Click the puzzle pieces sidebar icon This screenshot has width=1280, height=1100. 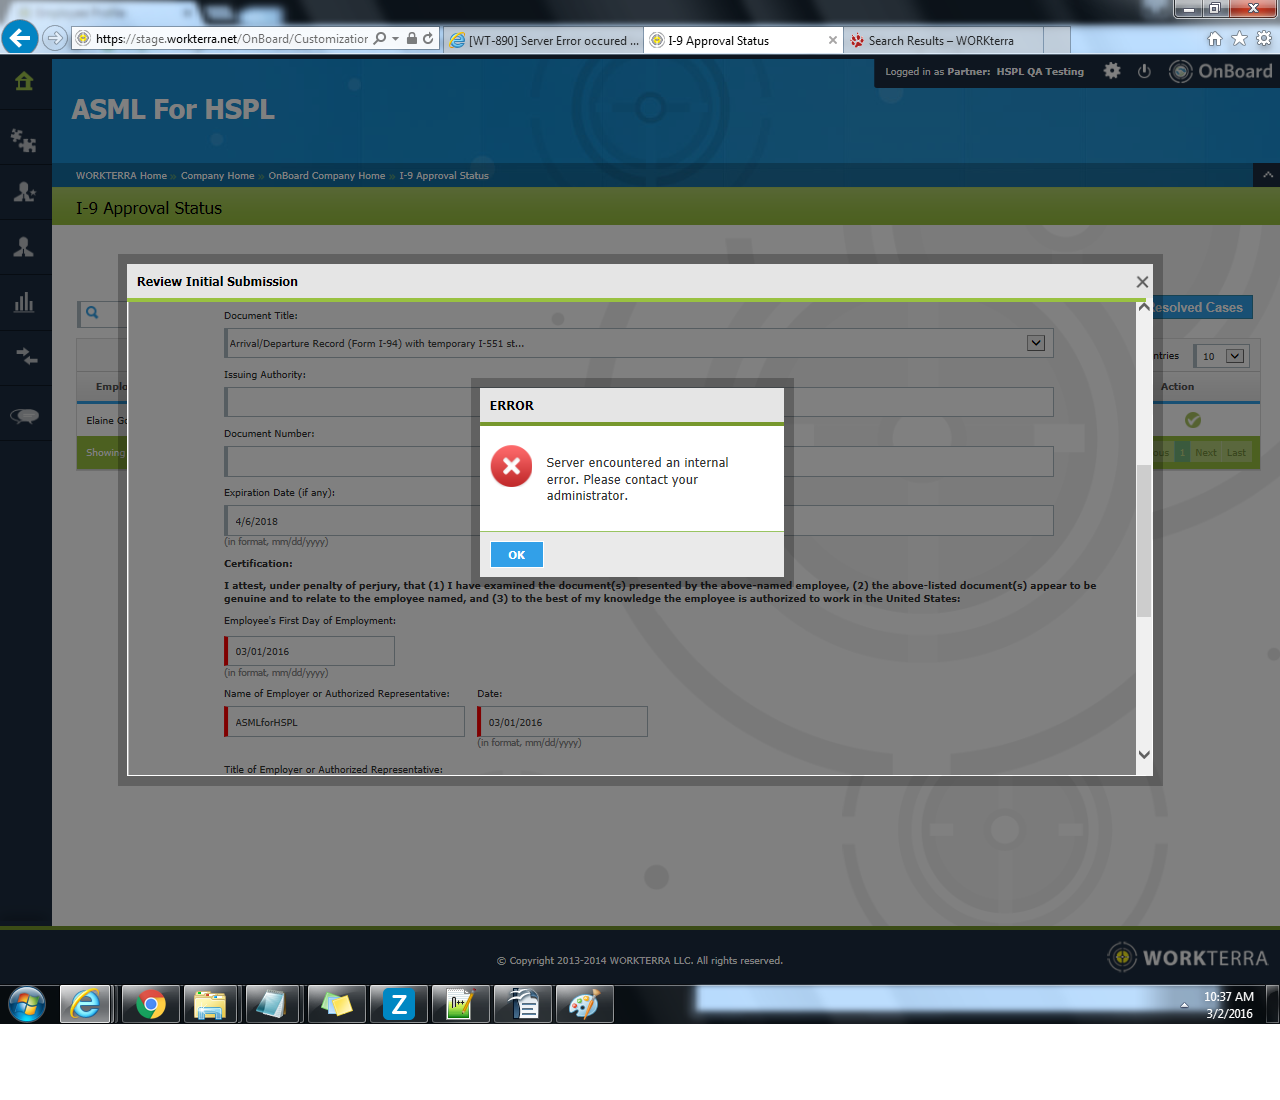pyautogui.click(x=24, y=140)
